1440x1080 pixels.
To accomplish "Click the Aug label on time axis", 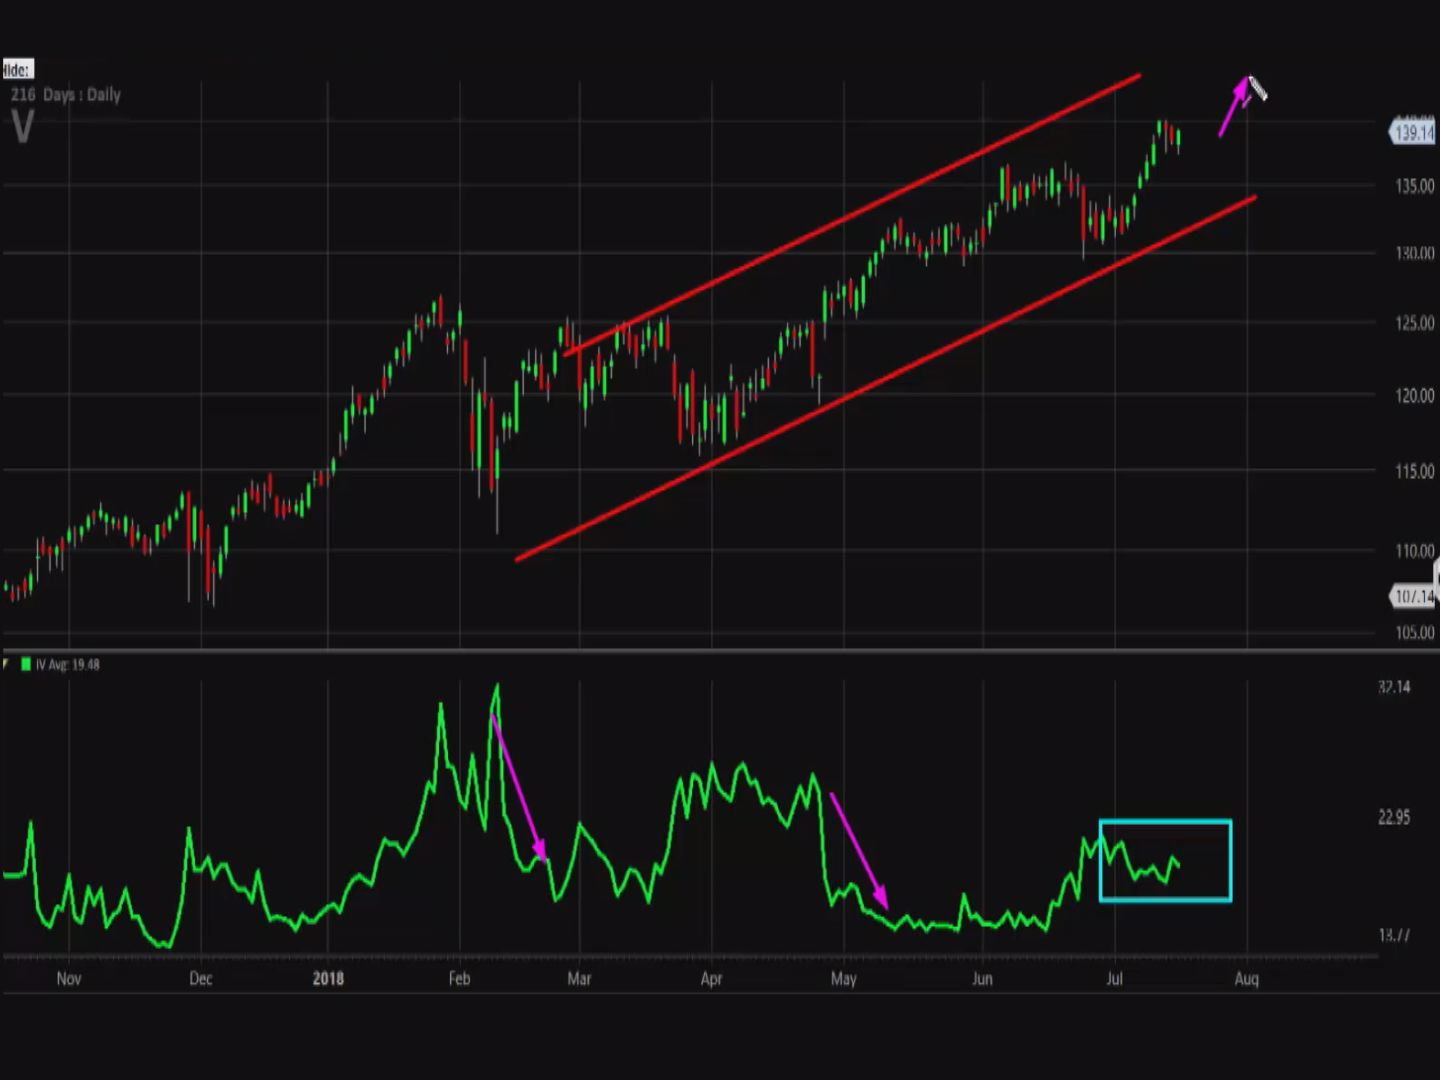I will [x=1246, y=978].
